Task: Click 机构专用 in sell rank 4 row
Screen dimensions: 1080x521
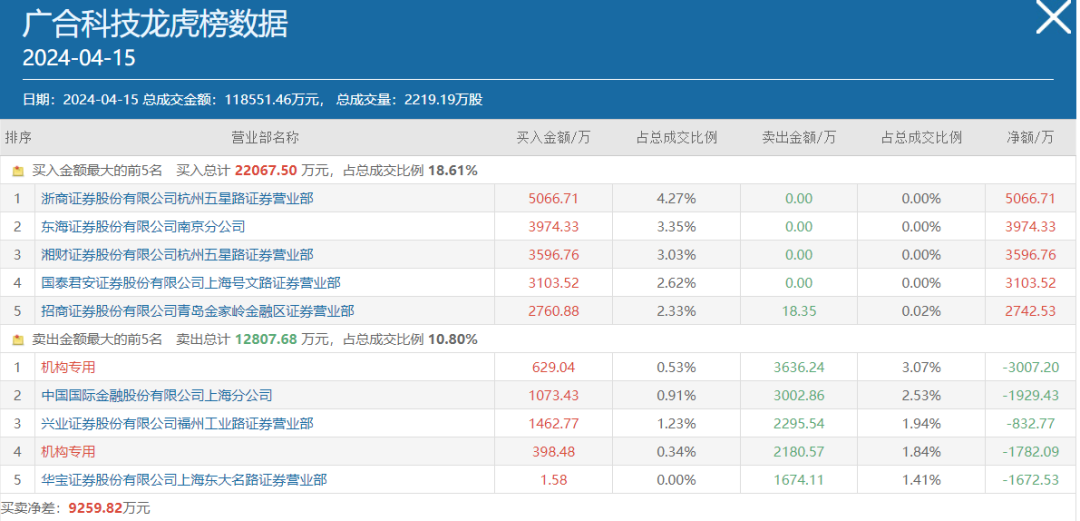Action: 68,452
